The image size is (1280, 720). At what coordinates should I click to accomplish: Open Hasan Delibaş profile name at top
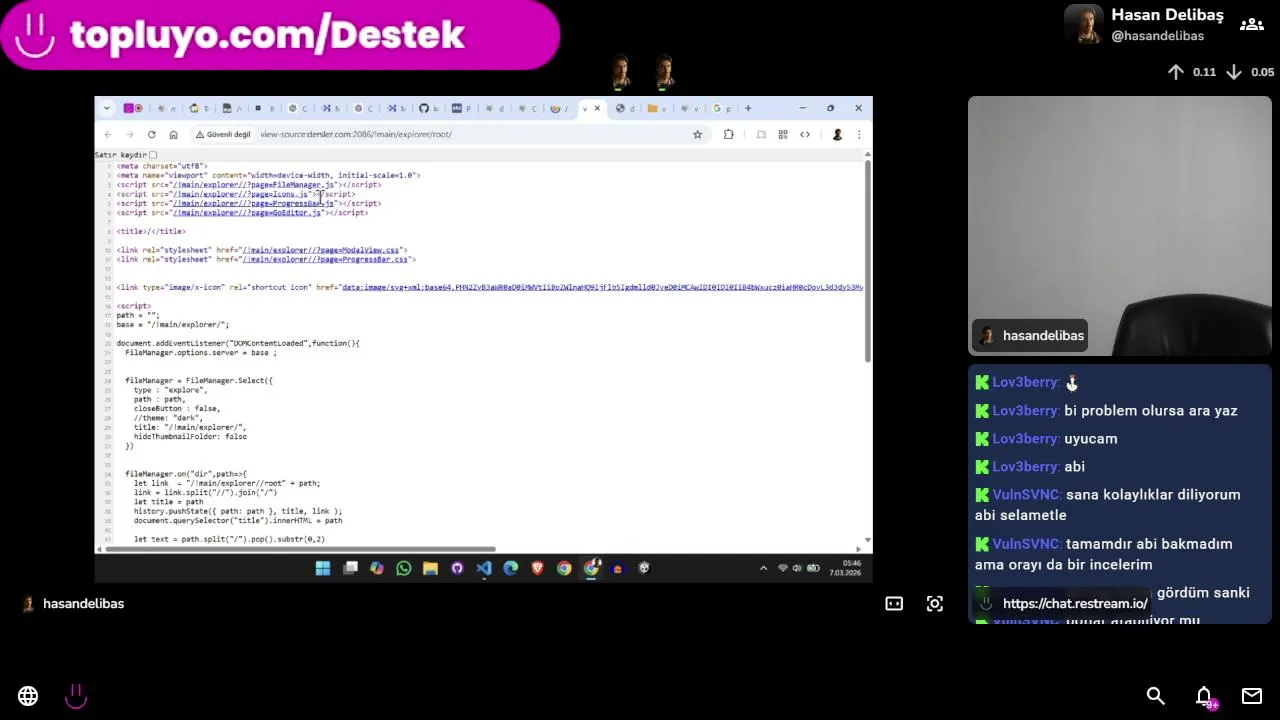point(1167,15)
